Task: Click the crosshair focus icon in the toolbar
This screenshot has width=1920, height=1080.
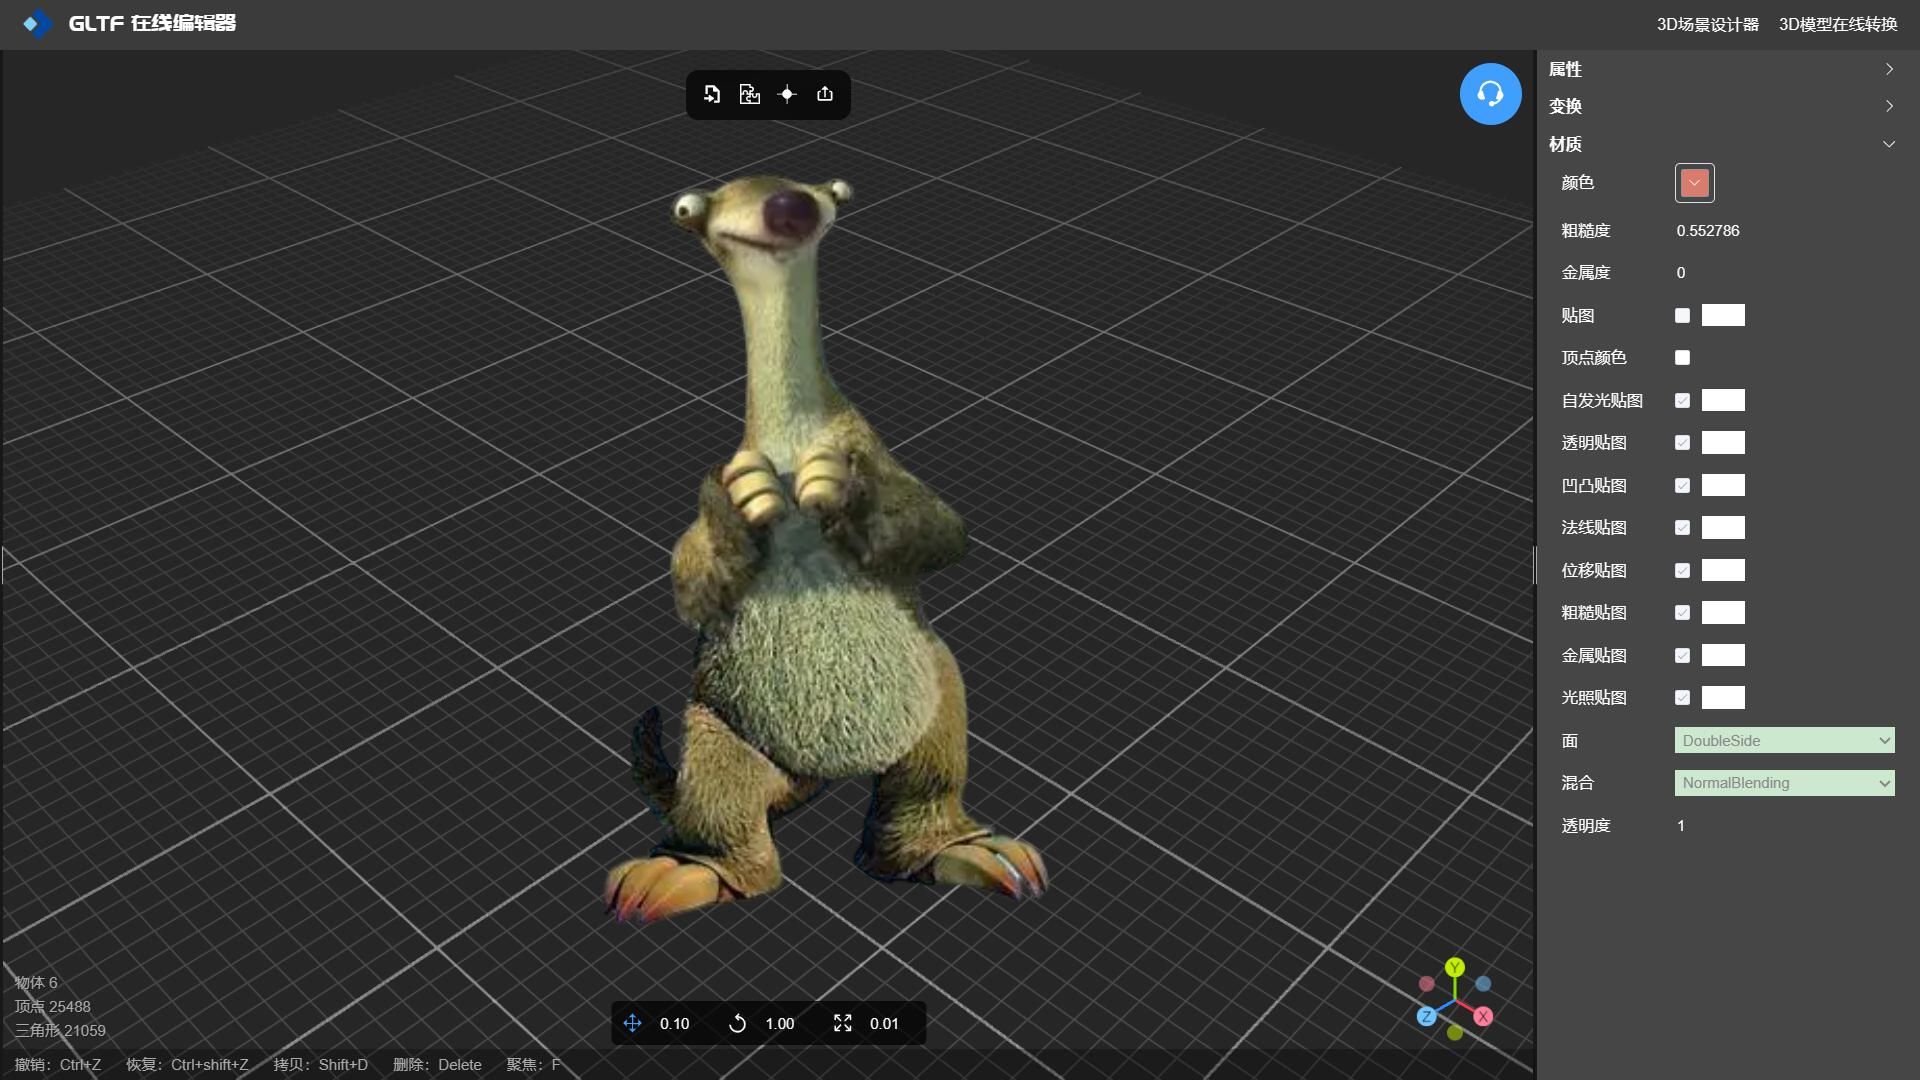Action: coord(787,94)
